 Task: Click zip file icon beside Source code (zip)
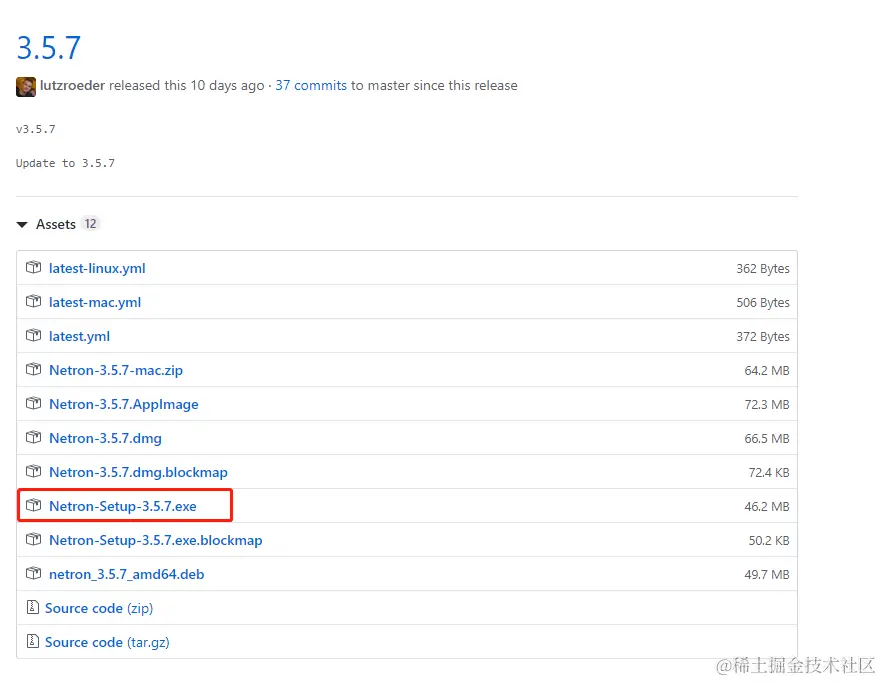pos(33,607)
